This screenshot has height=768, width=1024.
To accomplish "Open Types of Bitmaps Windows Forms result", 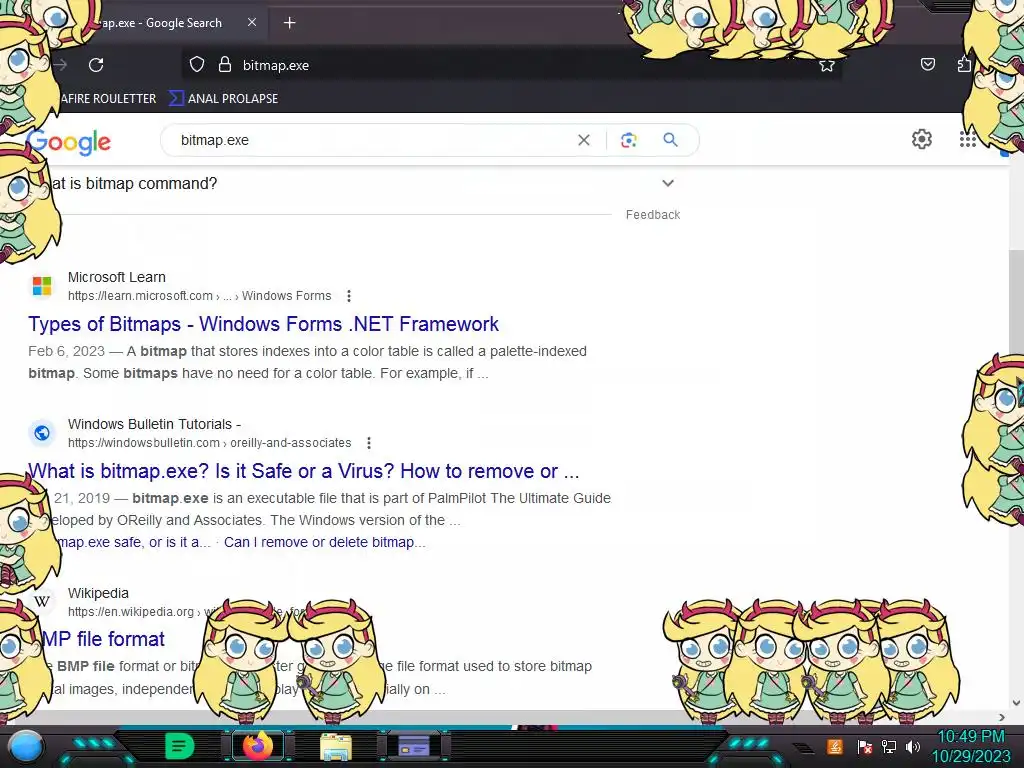I will pos(263,324).
